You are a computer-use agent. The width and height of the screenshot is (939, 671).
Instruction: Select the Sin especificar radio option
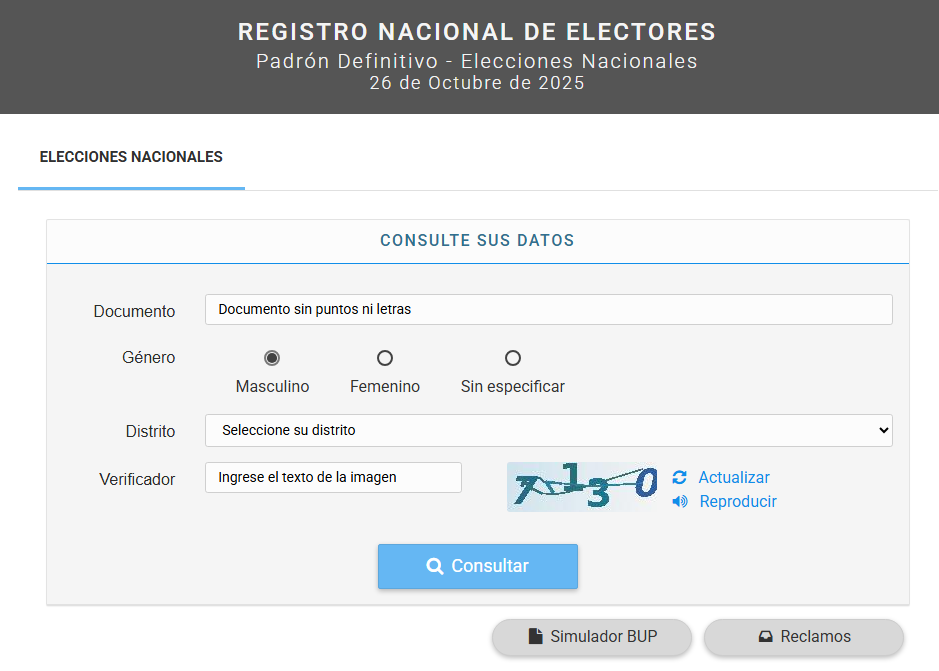pos(513,358)
